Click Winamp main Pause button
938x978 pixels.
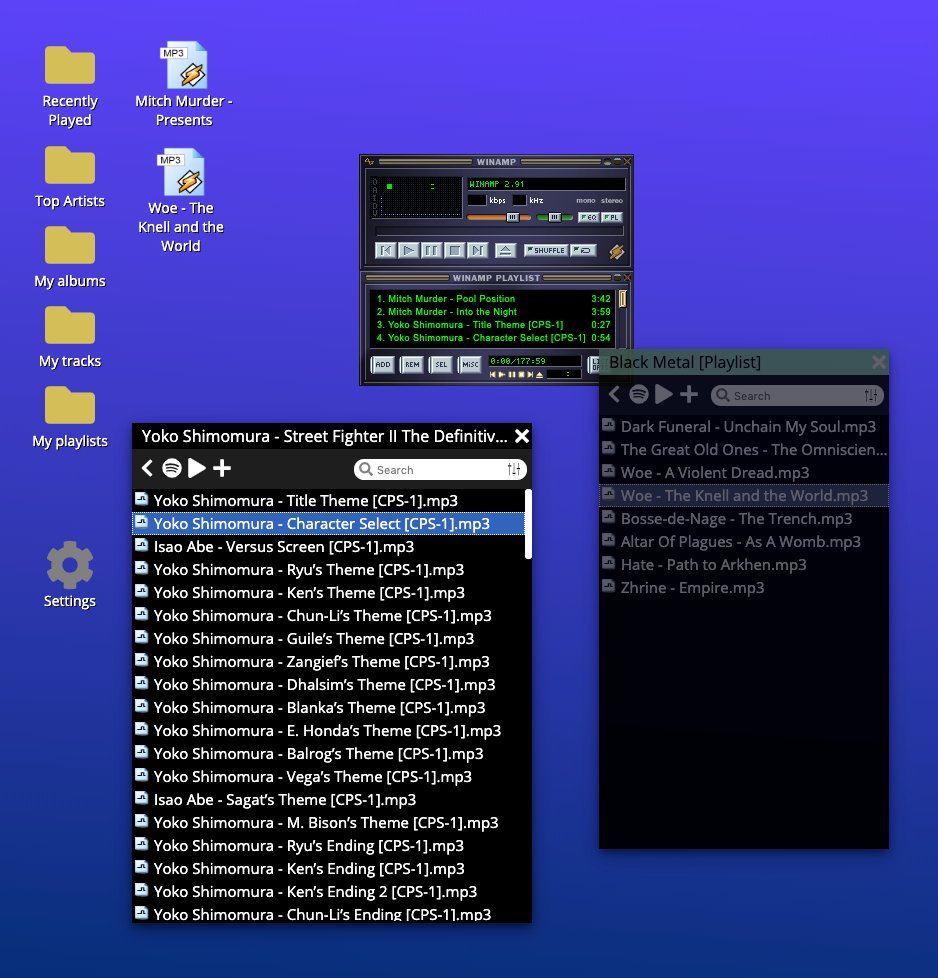(431, 251)
